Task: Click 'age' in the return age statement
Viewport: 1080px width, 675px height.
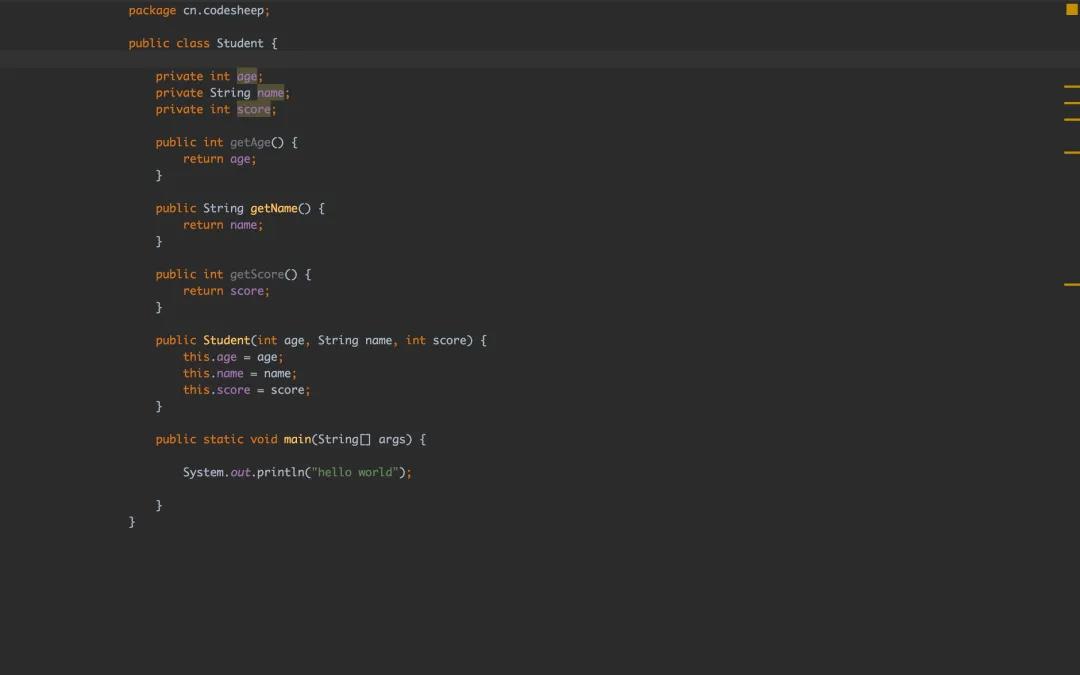Action: click(240, 159)
